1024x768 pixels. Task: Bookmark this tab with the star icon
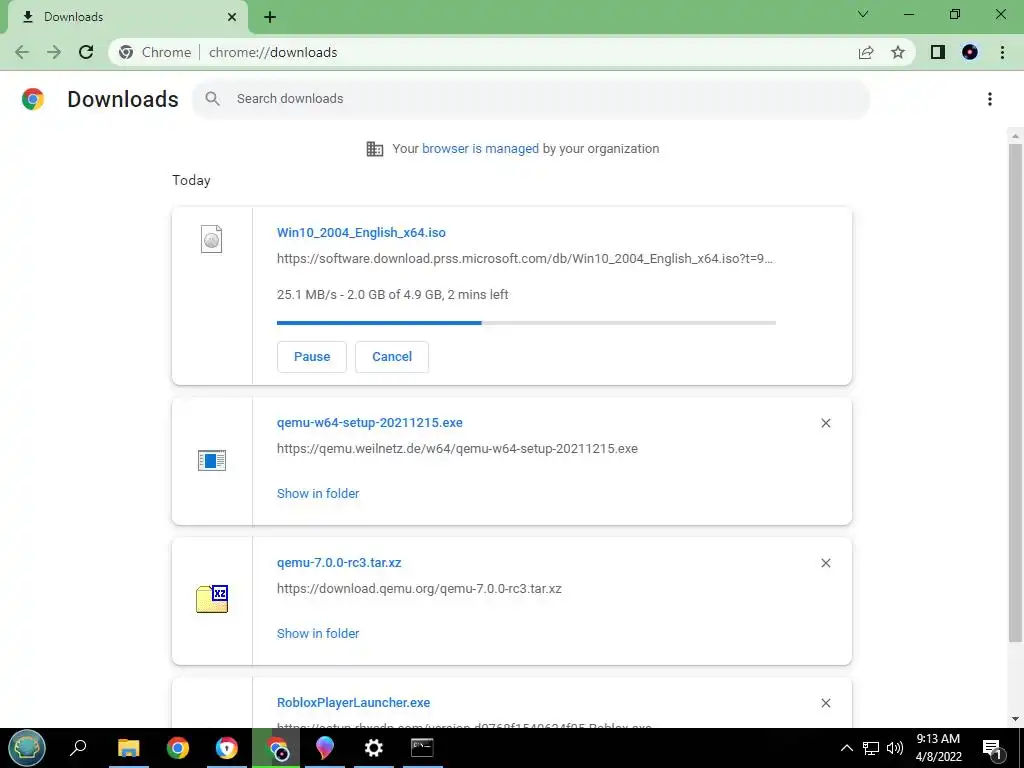[898, 52]
